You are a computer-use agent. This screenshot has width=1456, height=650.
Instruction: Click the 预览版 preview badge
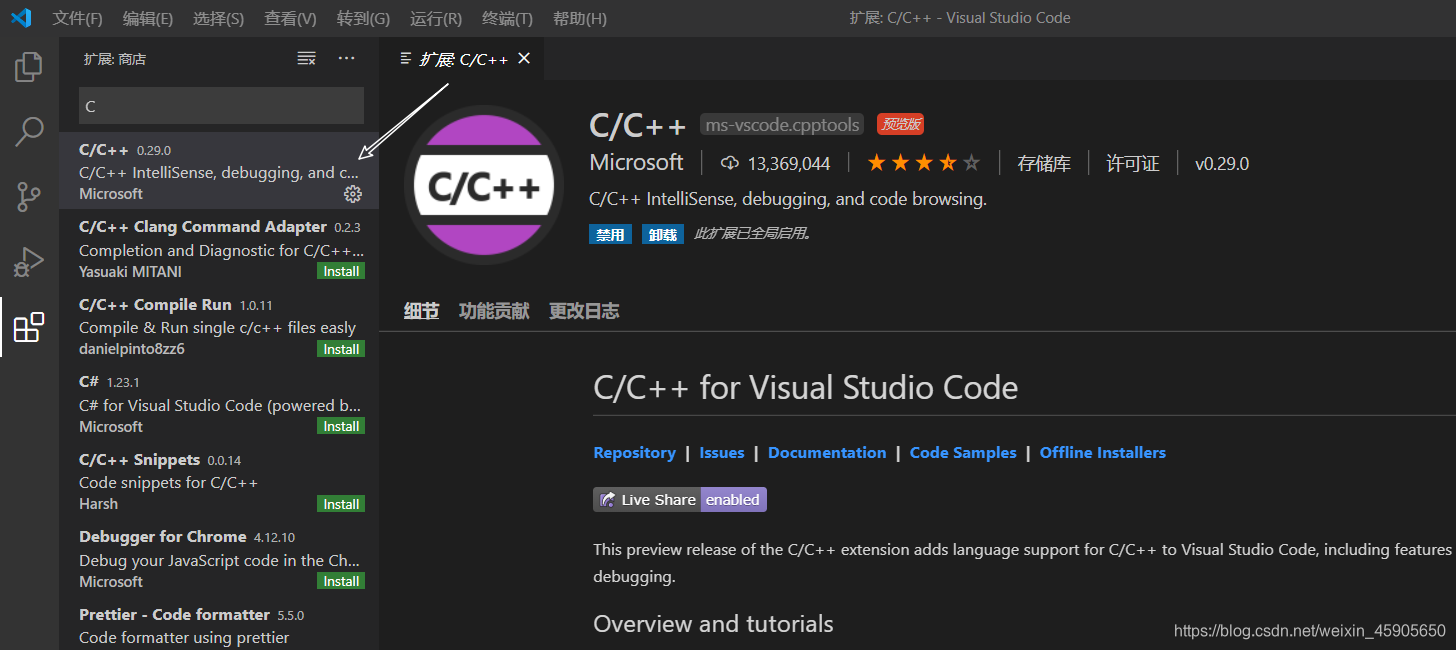point(900,125)
